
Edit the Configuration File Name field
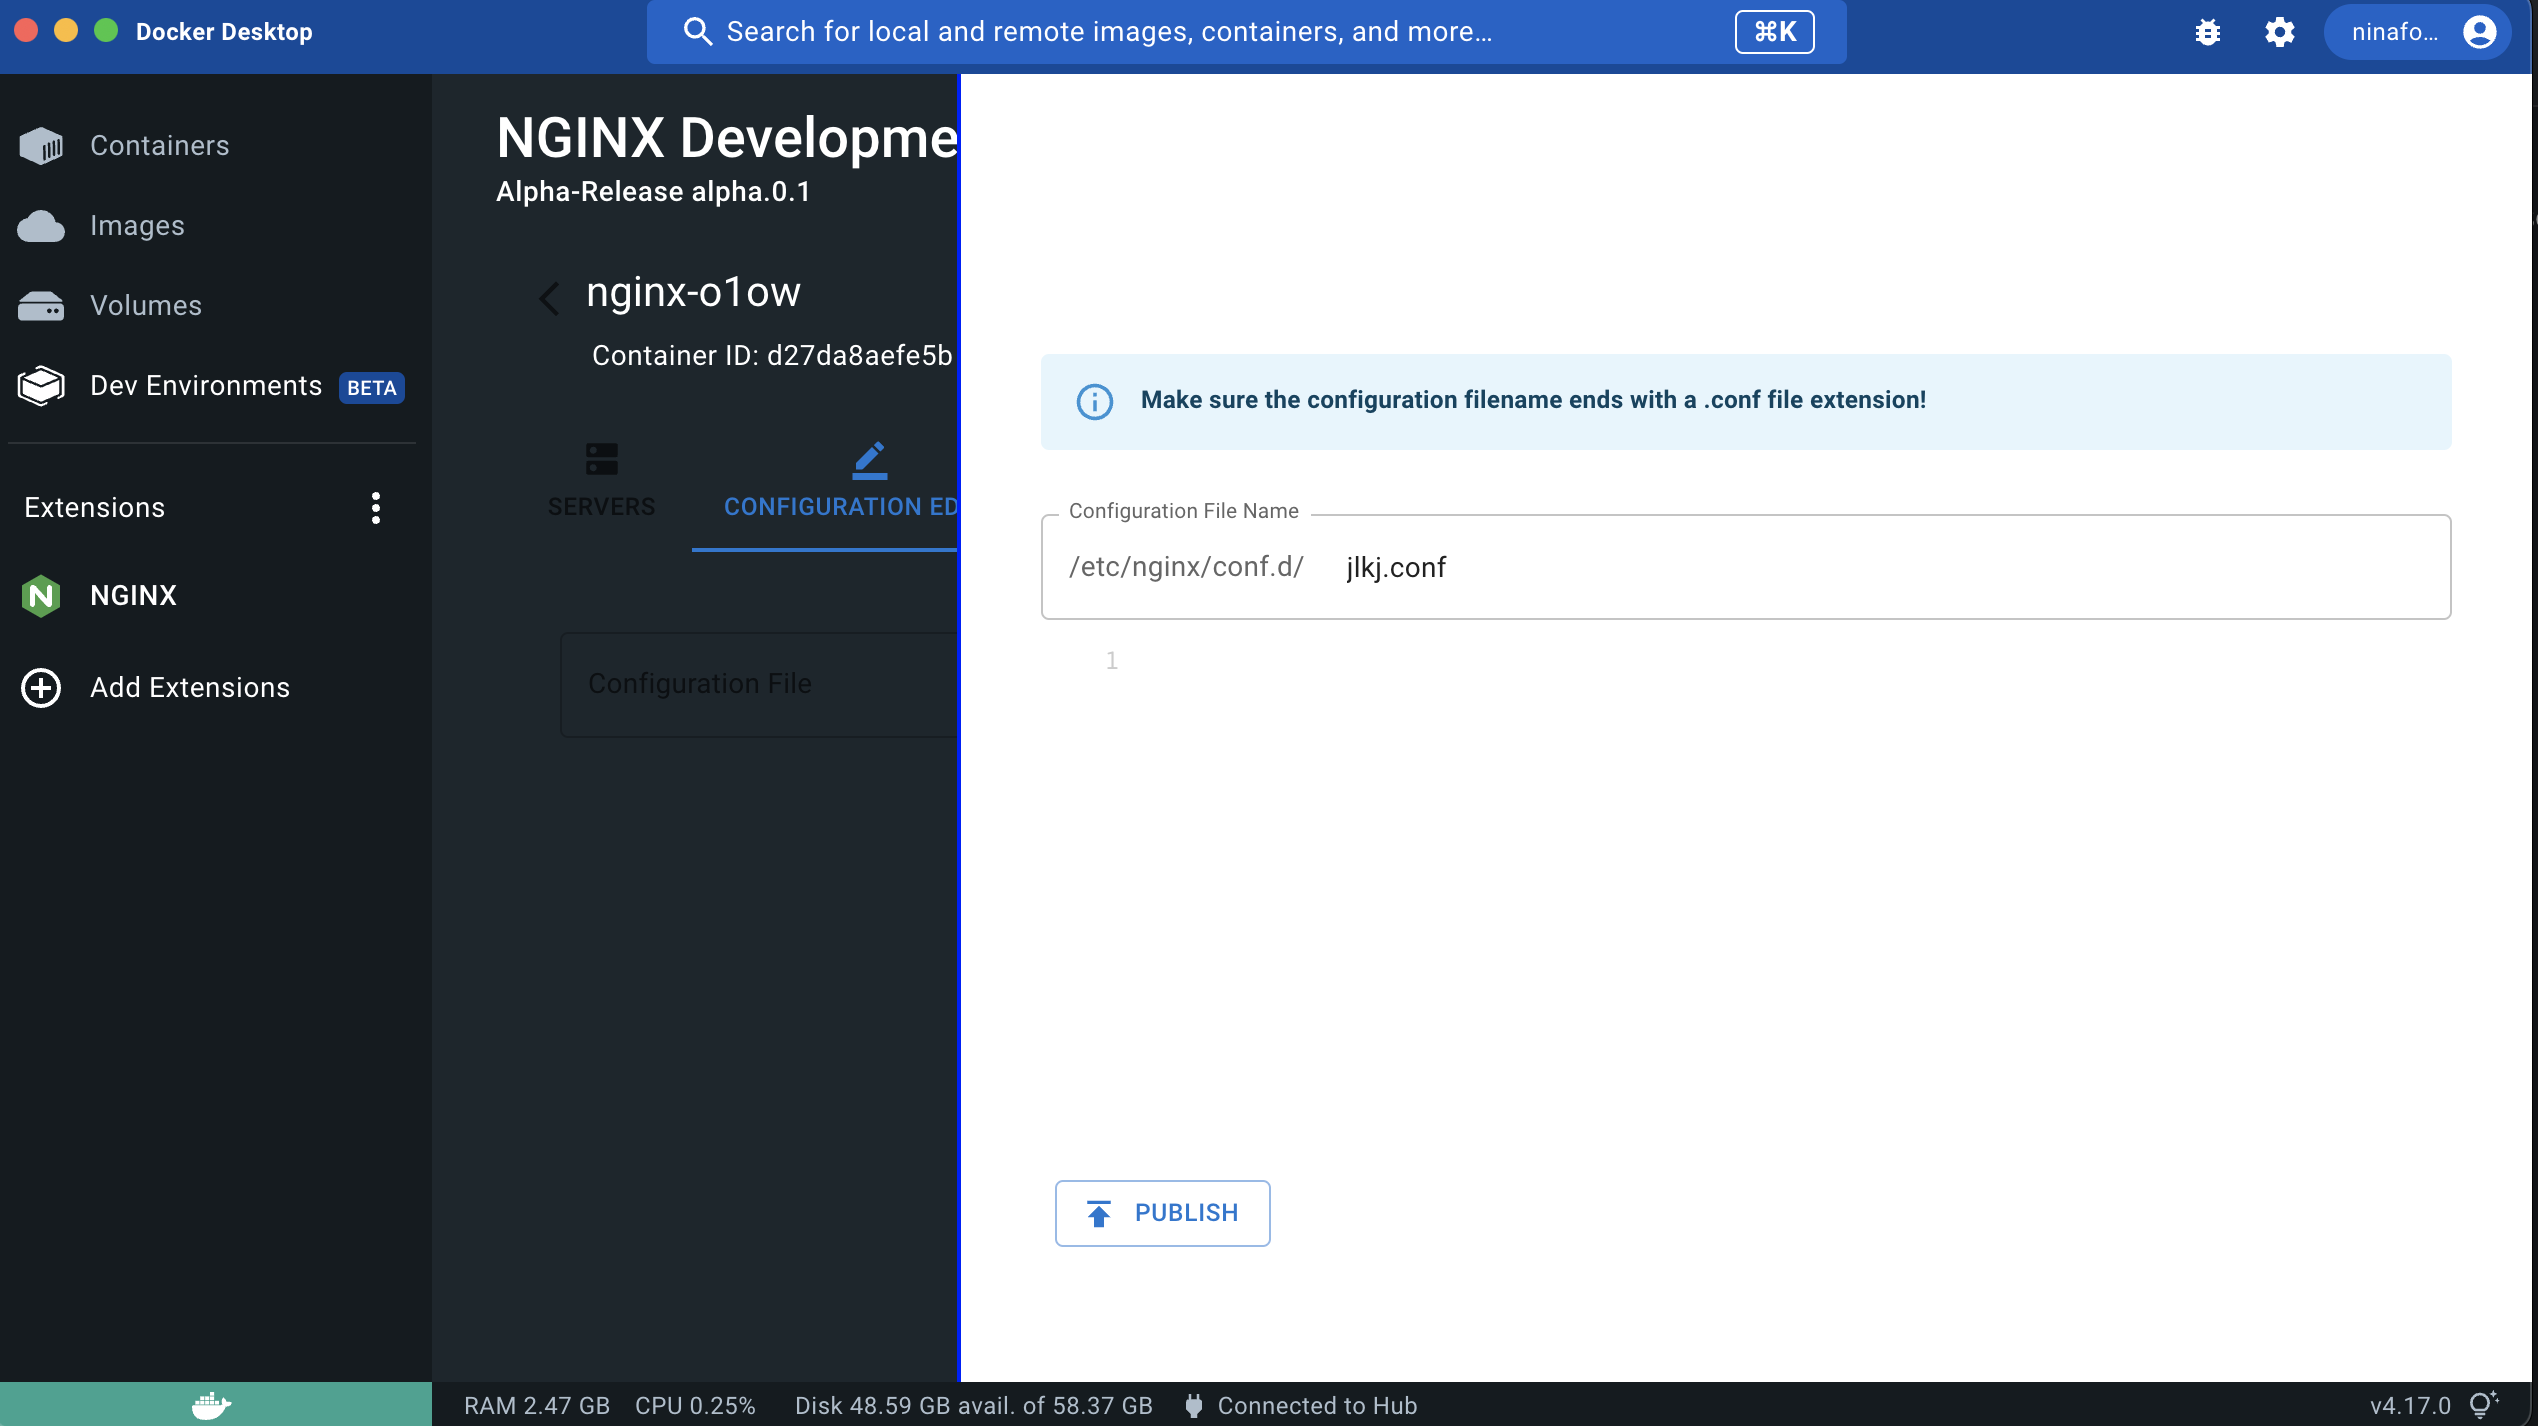pyautogui.click(x=1746, y=568)
